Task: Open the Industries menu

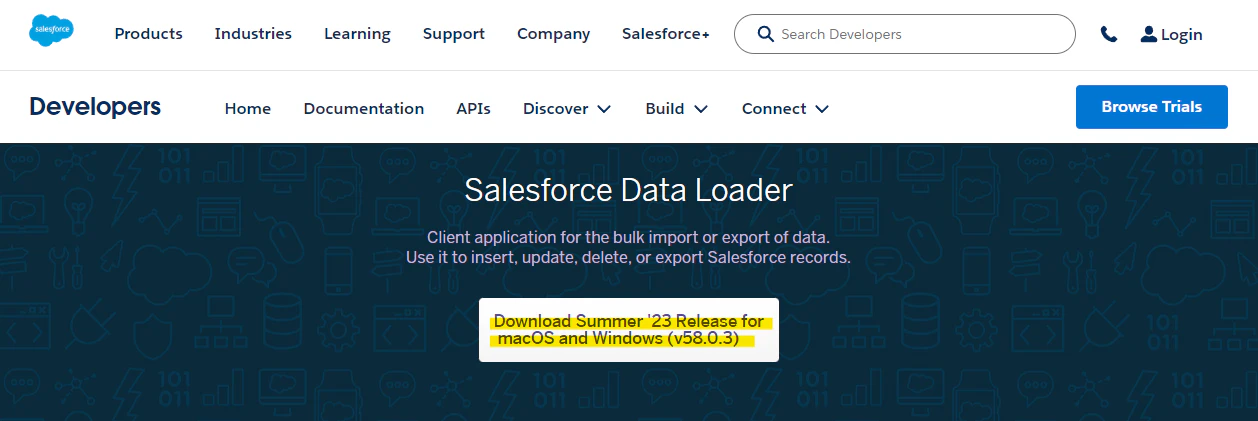Action: click(x=253, y=34)
